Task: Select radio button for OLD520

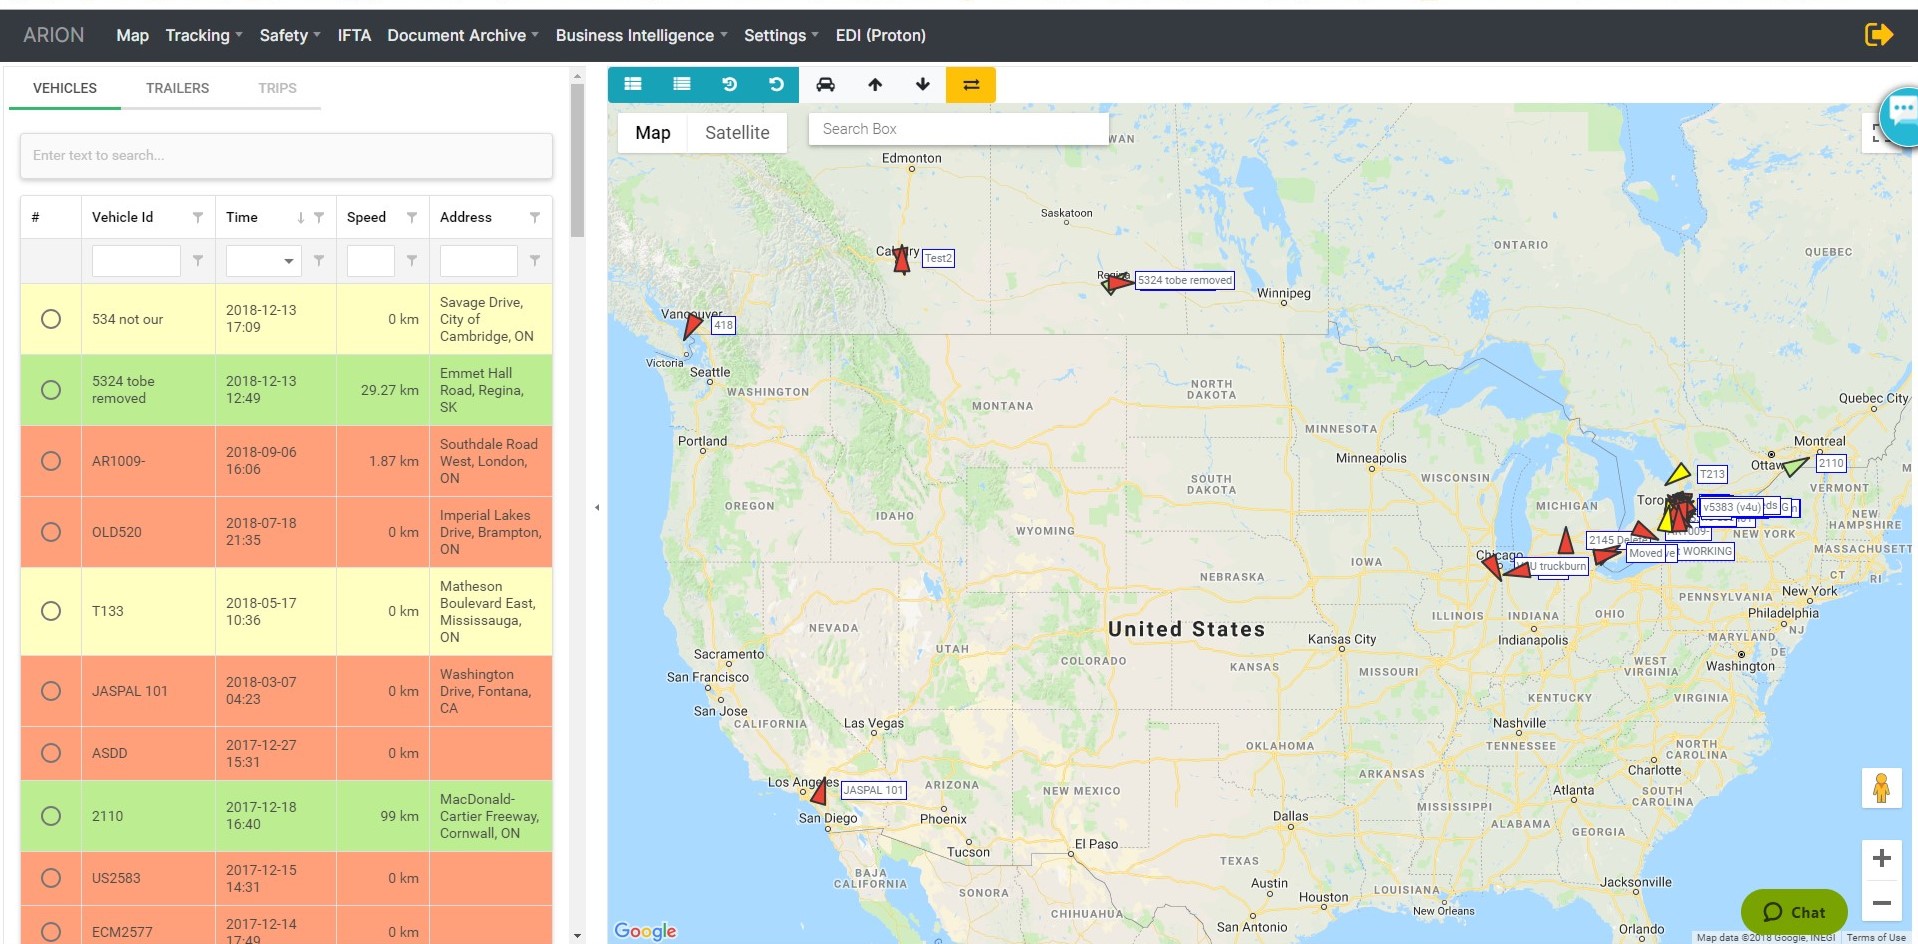Action: [x=51, y=532]
